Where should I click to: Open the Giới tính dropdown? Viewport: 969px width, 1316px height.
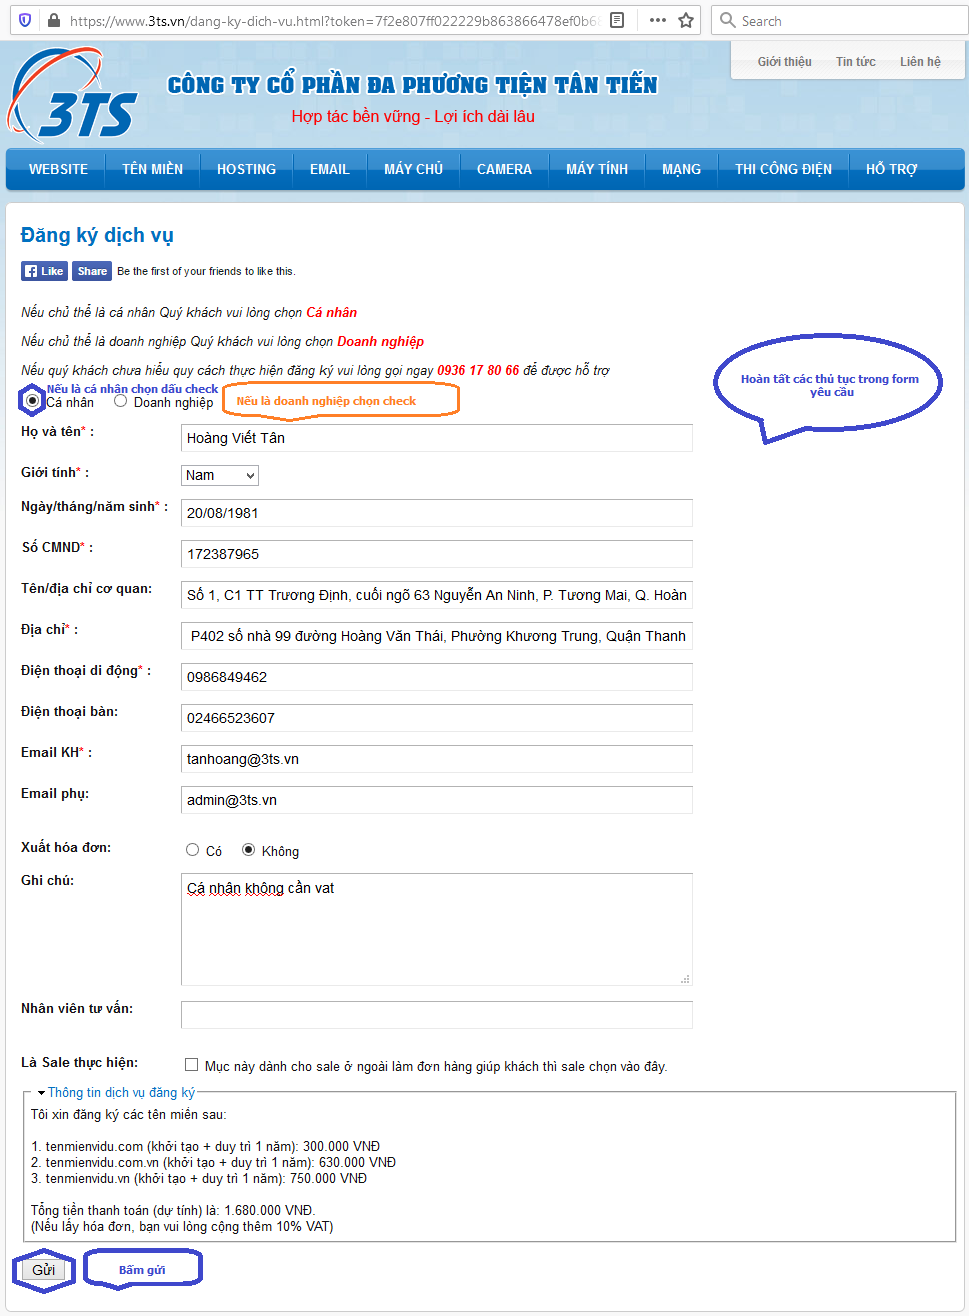click(x=220, y=475)
